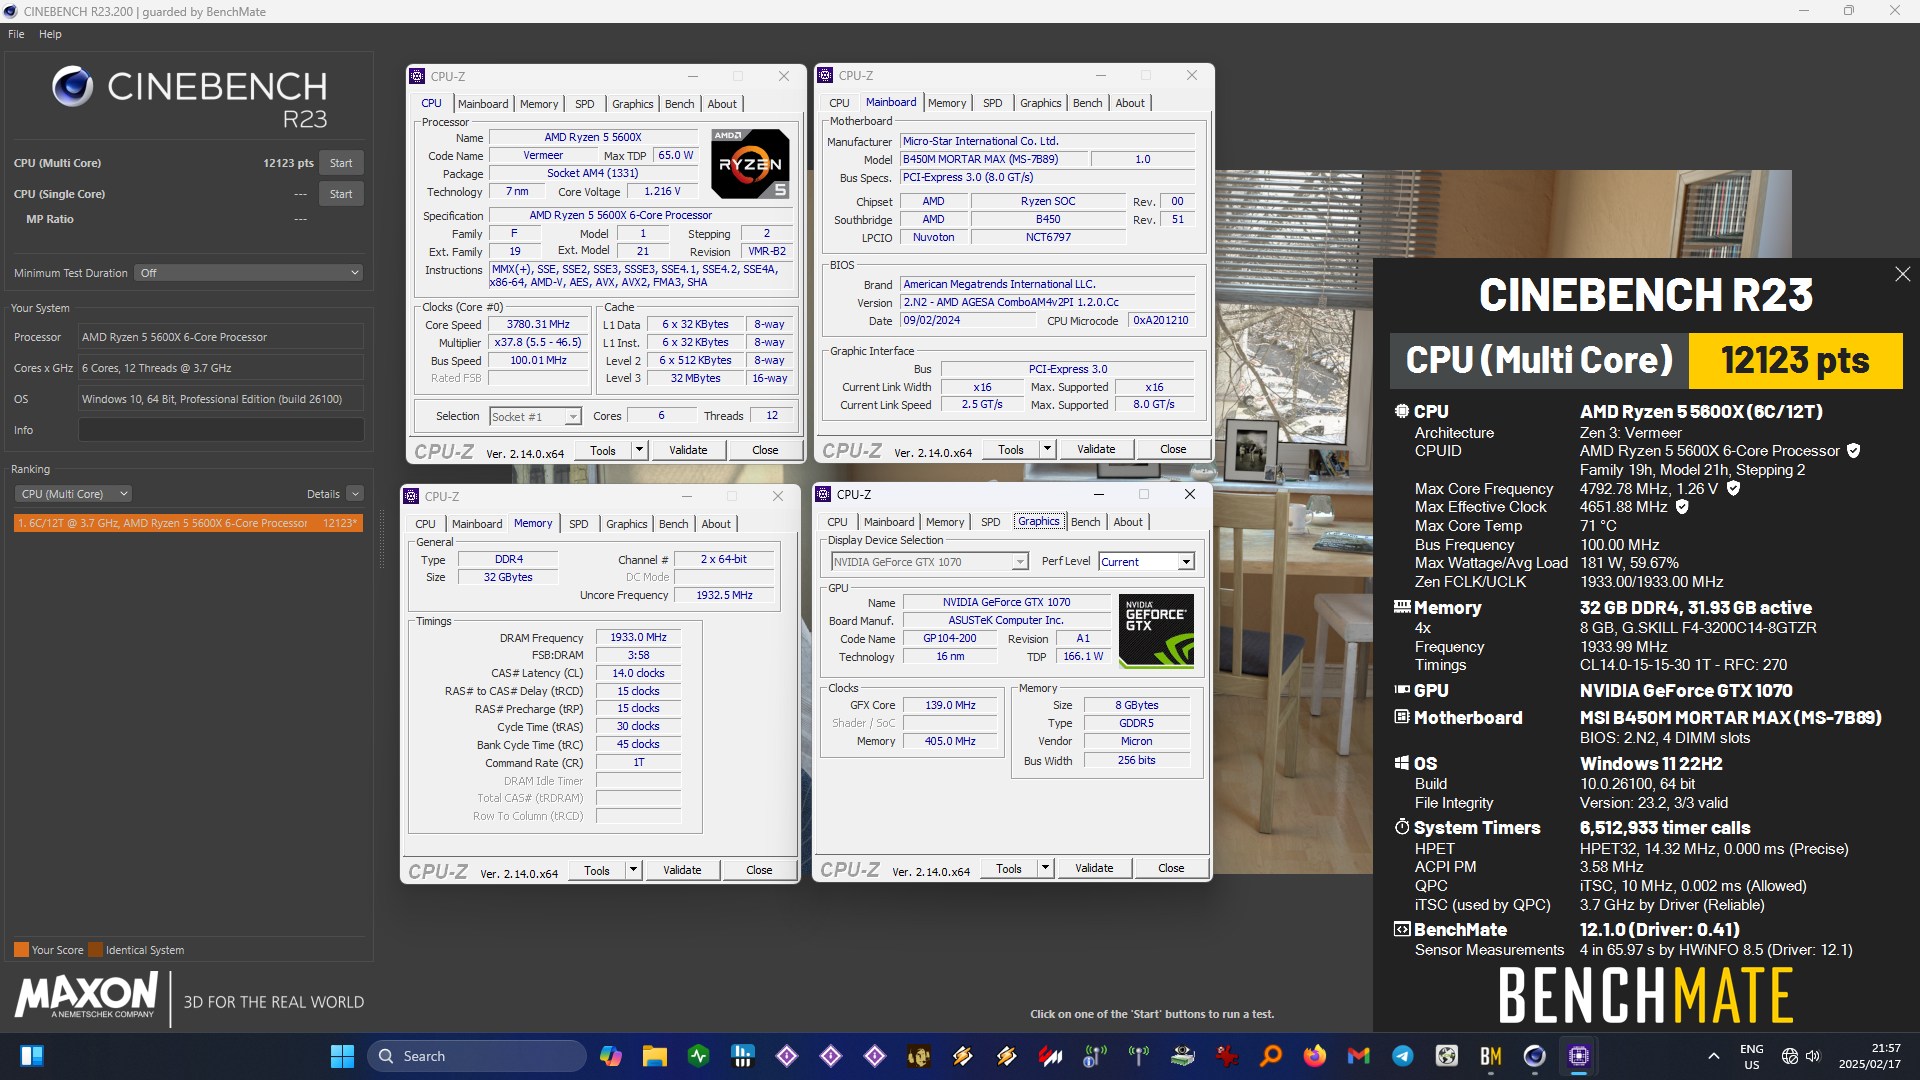The image size is (1920, 1080).
Task: Open Memory tab in the mainboard CPU-Z window
Action: (947, 103)
